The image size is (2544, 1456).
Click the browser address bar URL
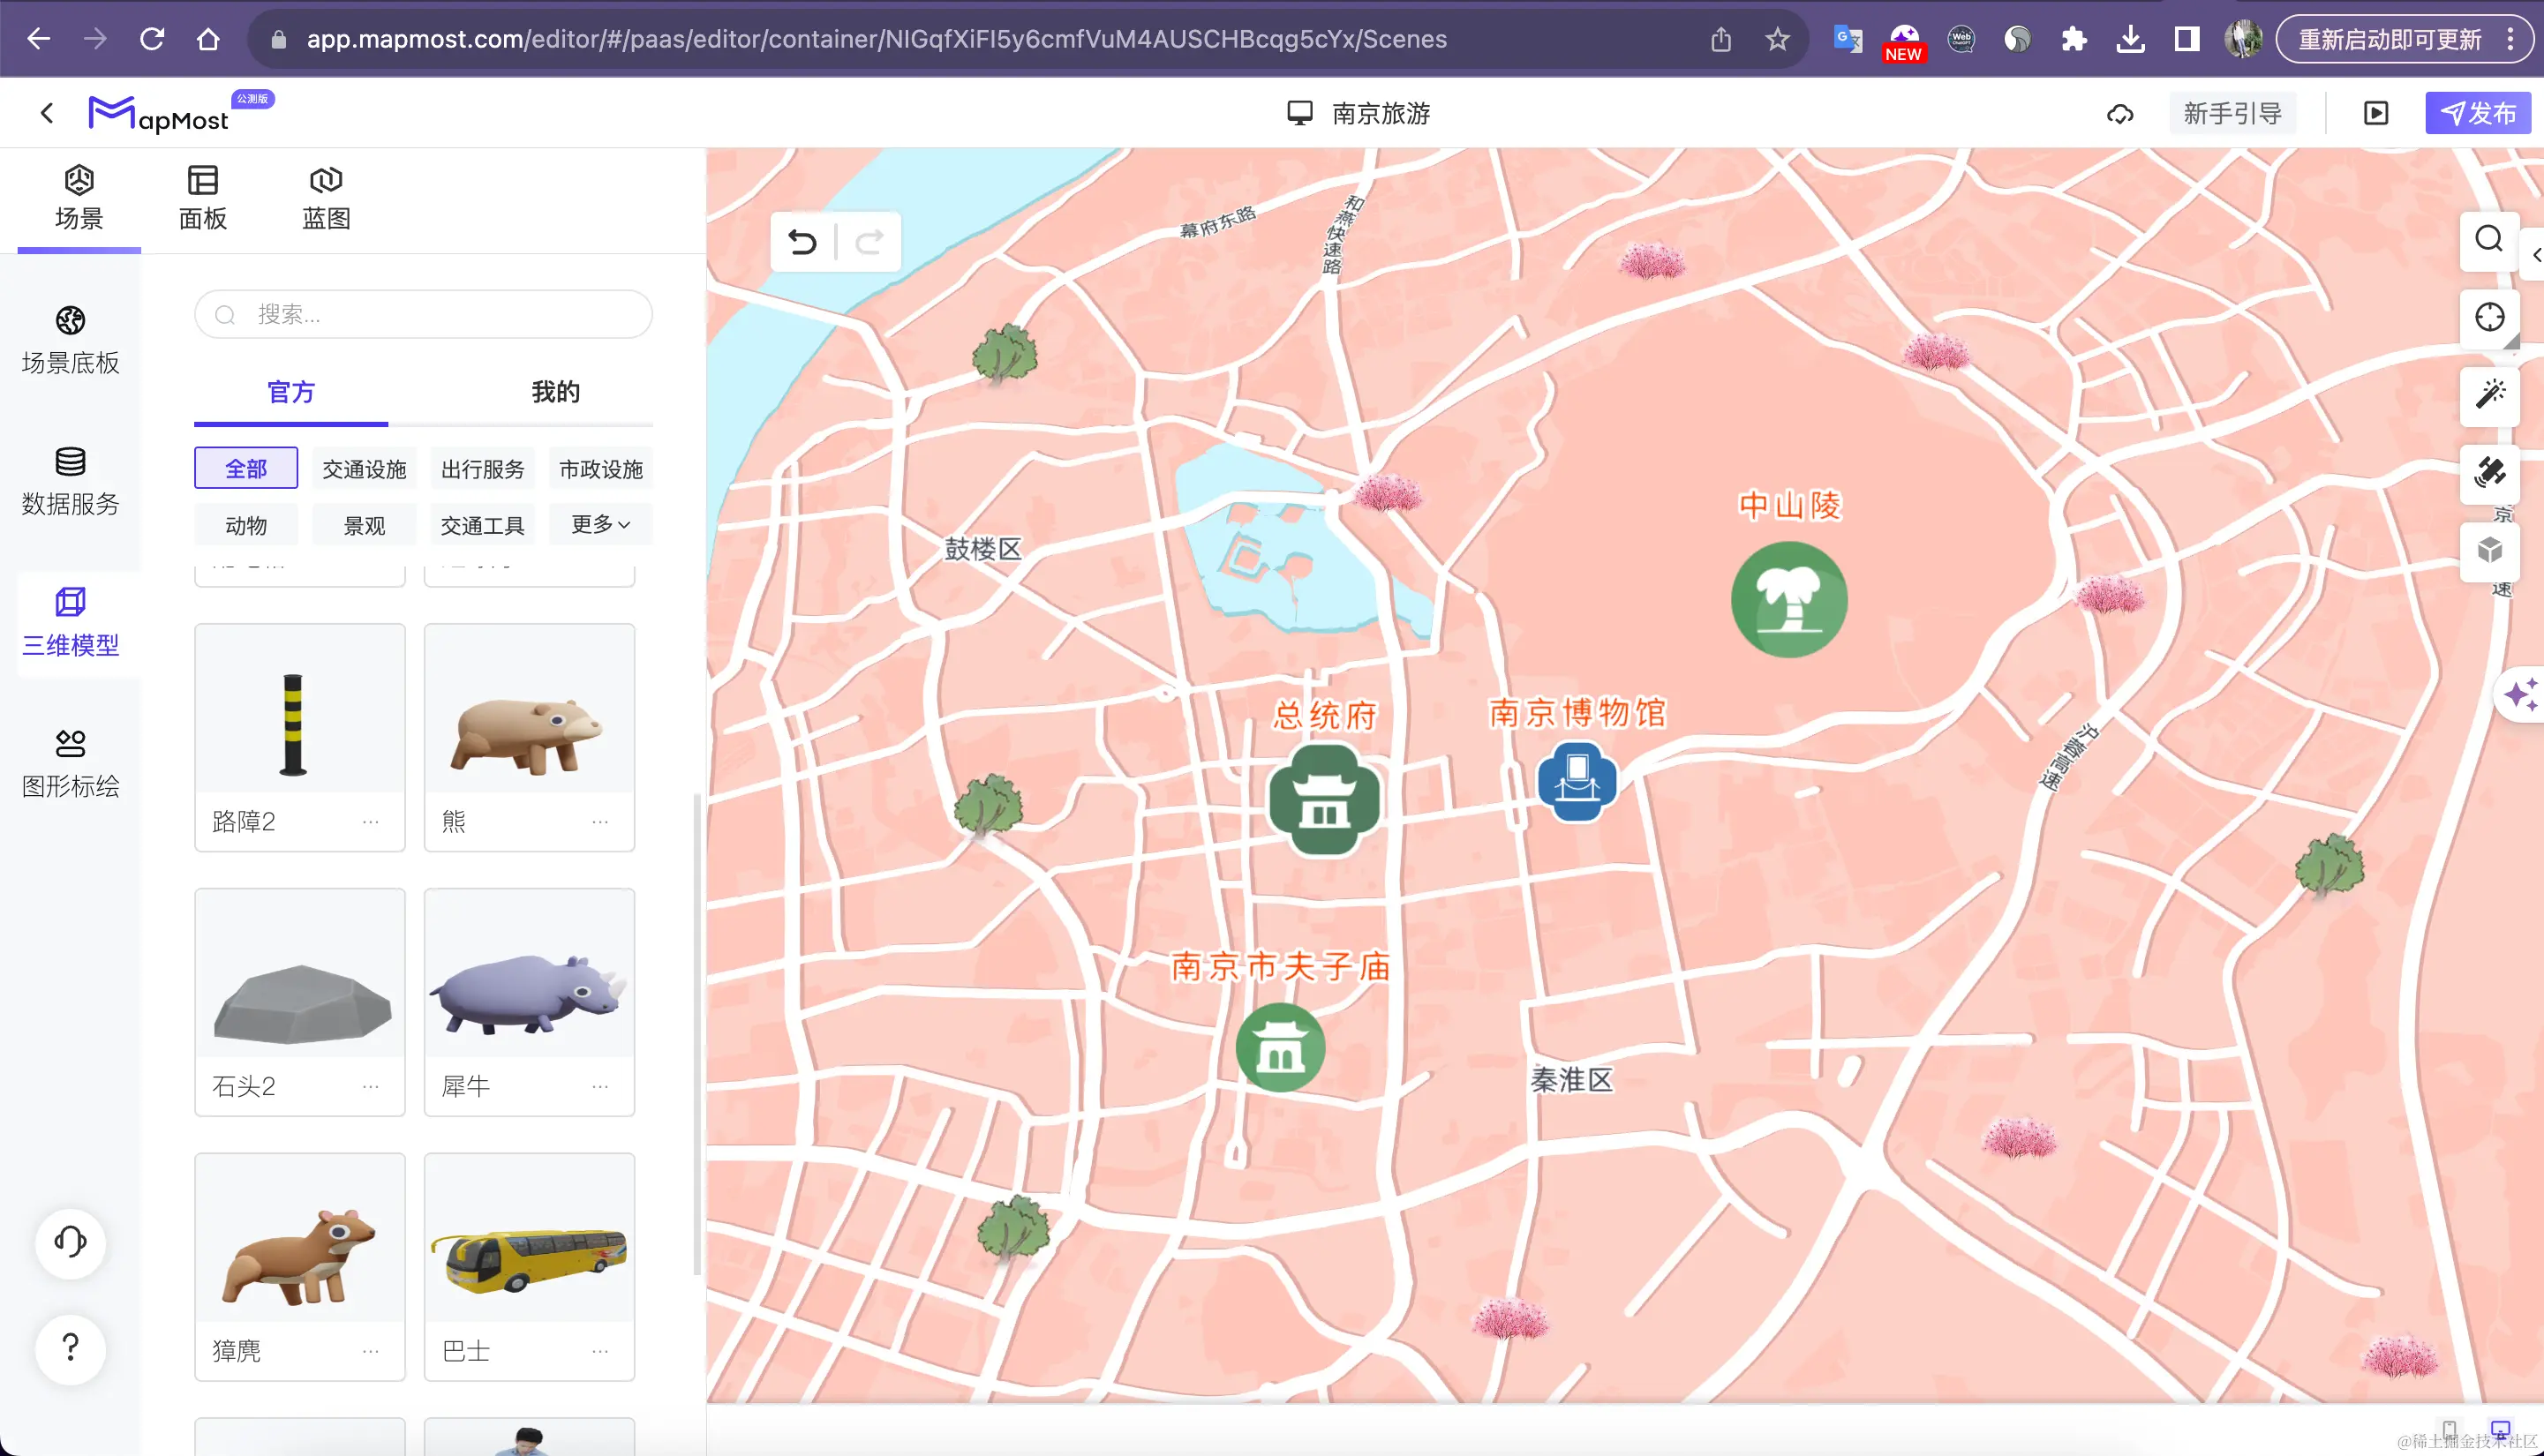876,39
